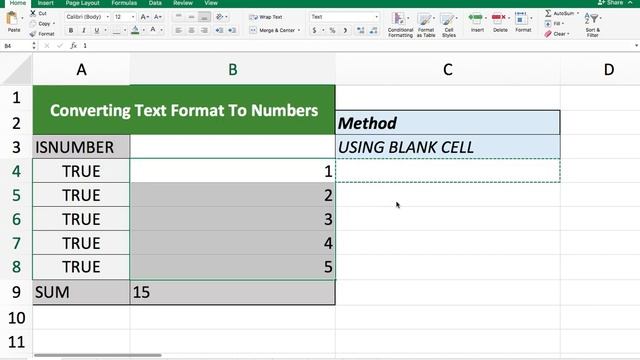Screen dimensions: 640x360
Task: Toggle bold formatting
Action: point(71,30)
